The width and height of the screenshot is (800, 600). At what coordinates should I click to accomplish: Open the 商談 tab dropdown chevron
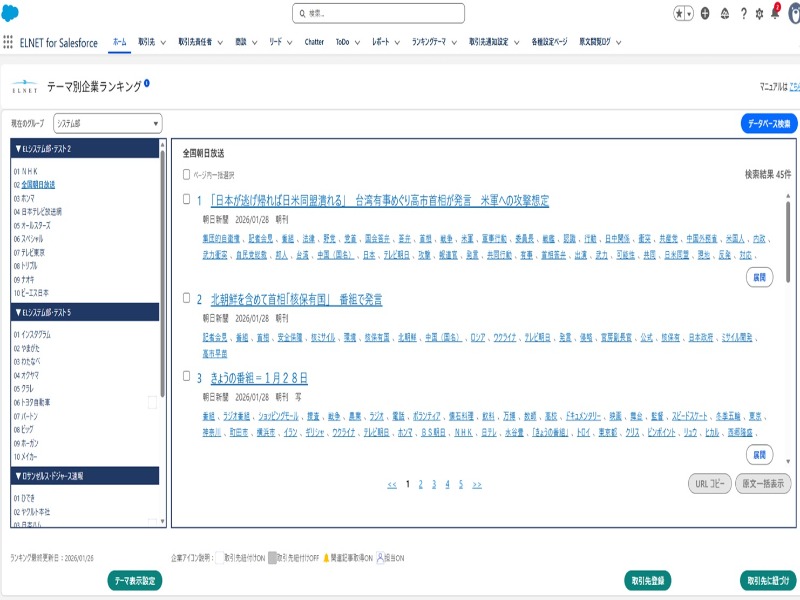pos(255,42)
